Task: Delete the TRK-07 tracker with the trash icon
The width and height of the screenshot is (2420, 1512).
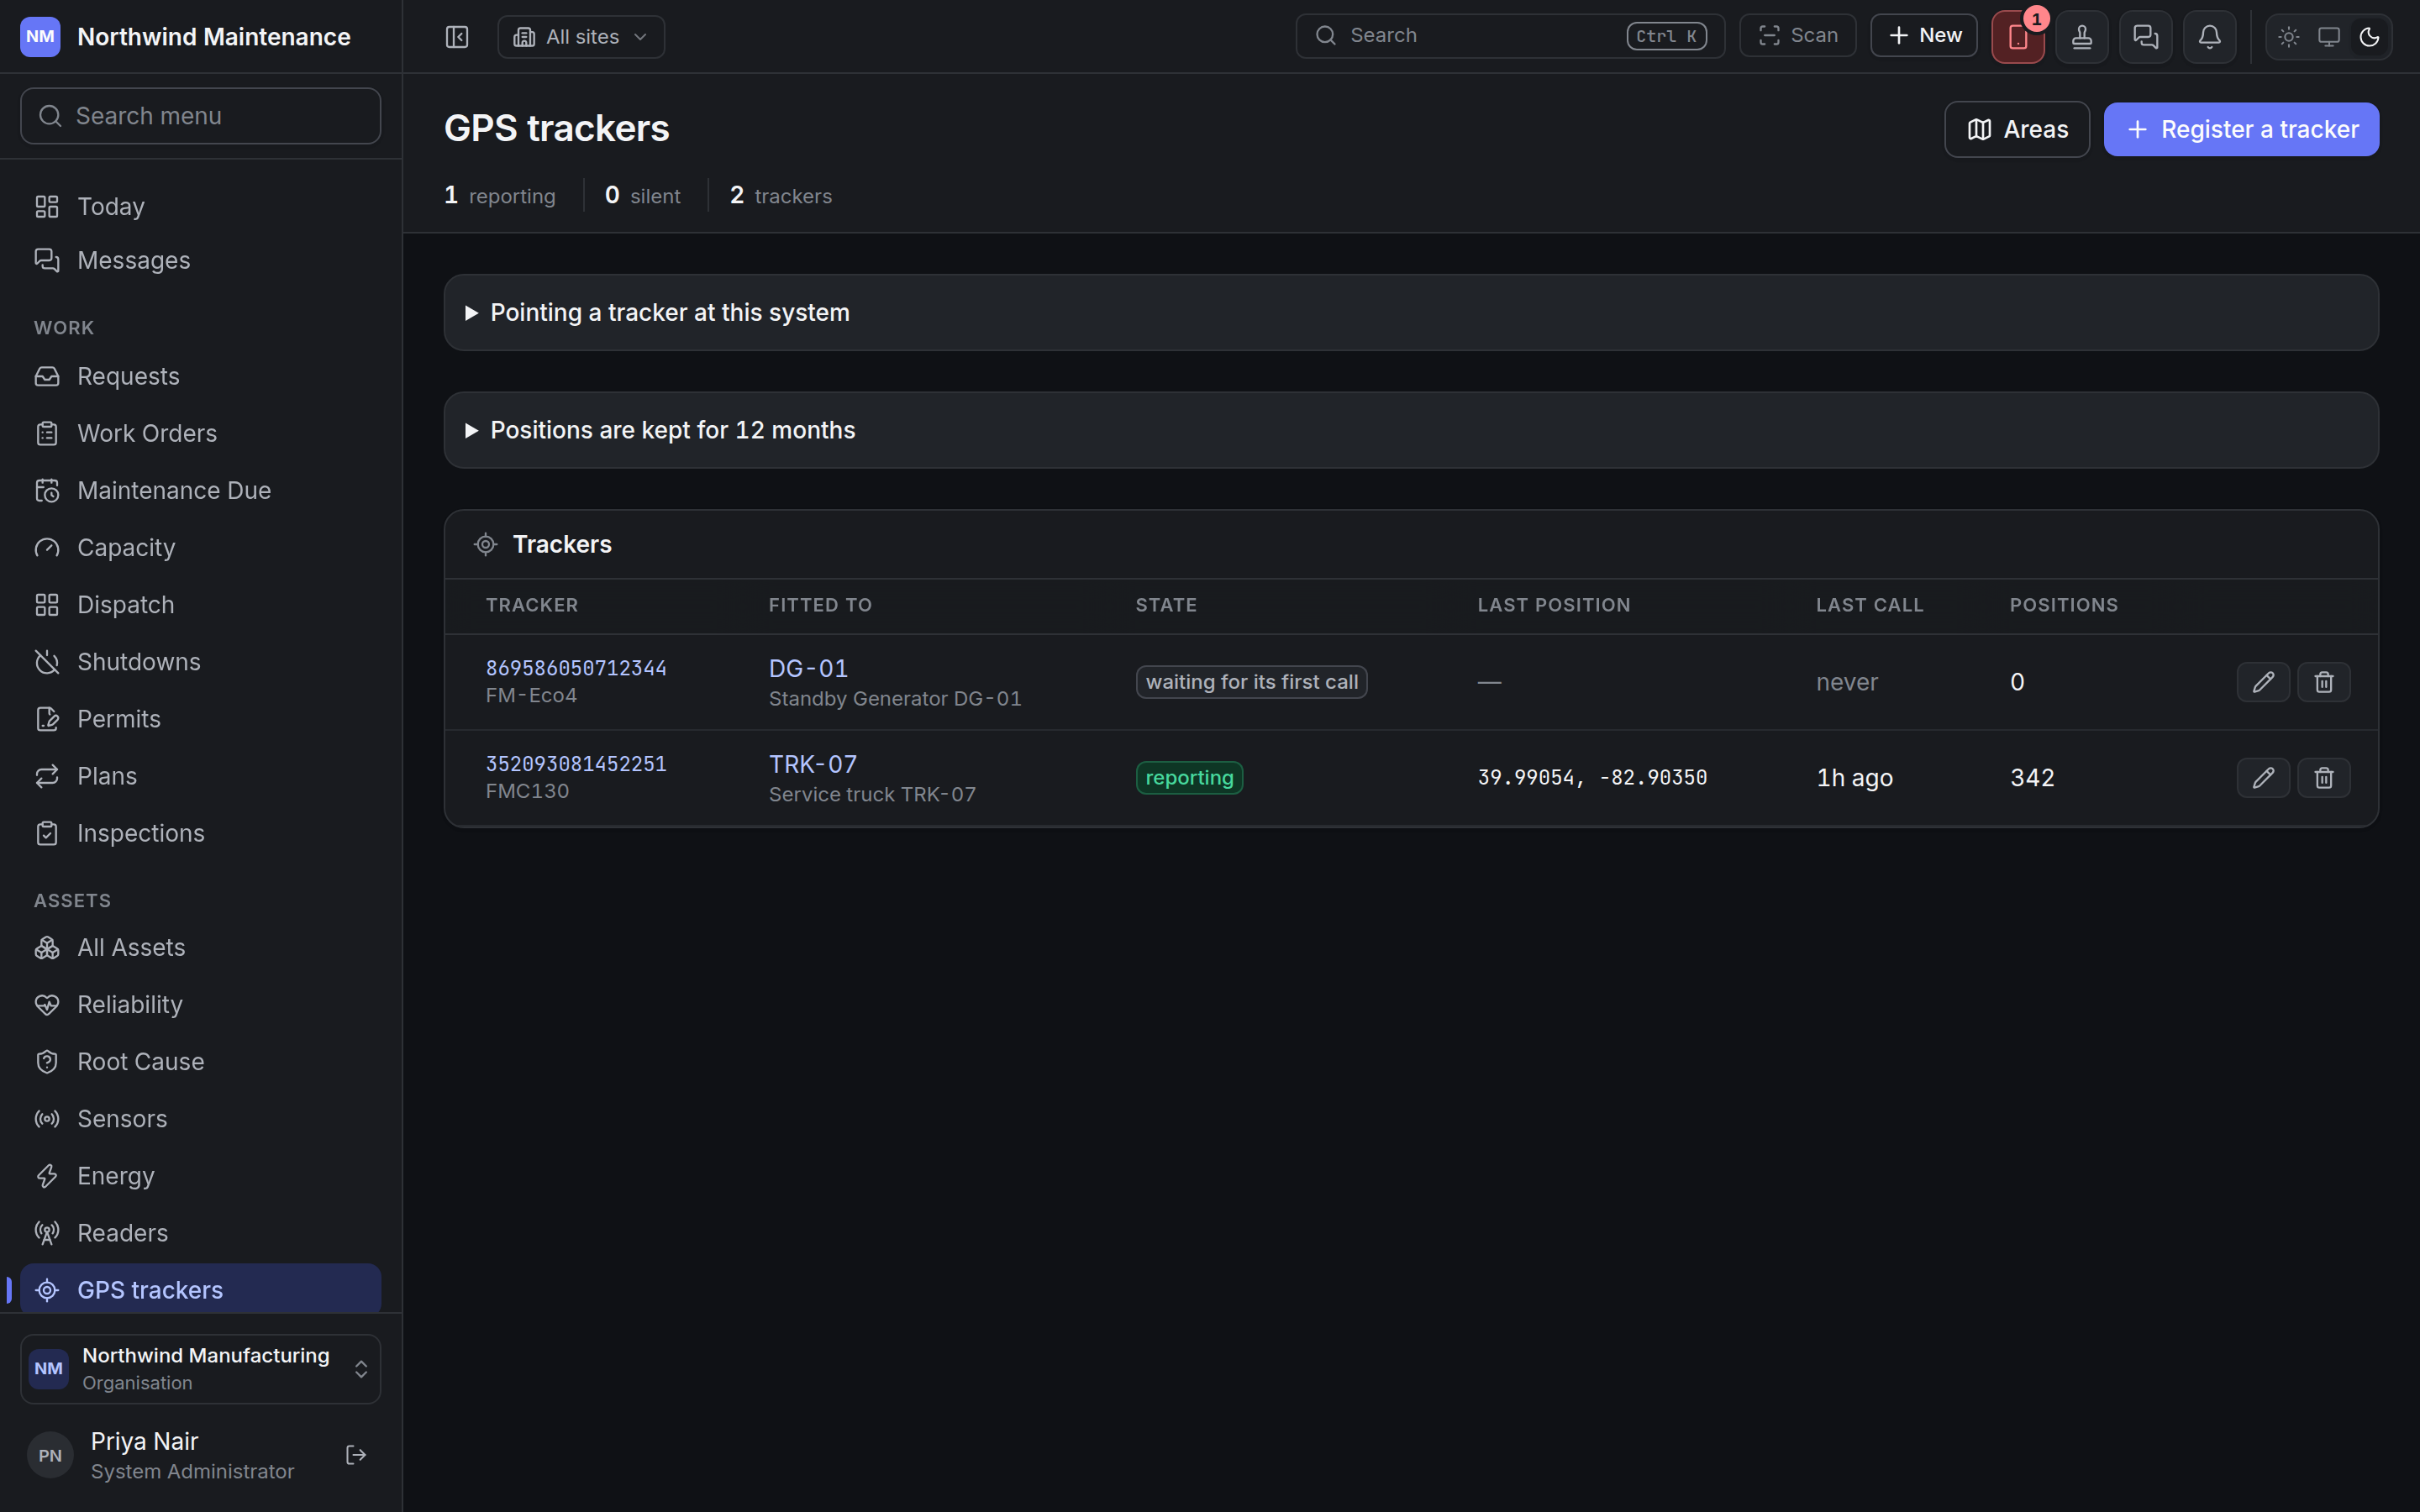Action: point(2324,778)
